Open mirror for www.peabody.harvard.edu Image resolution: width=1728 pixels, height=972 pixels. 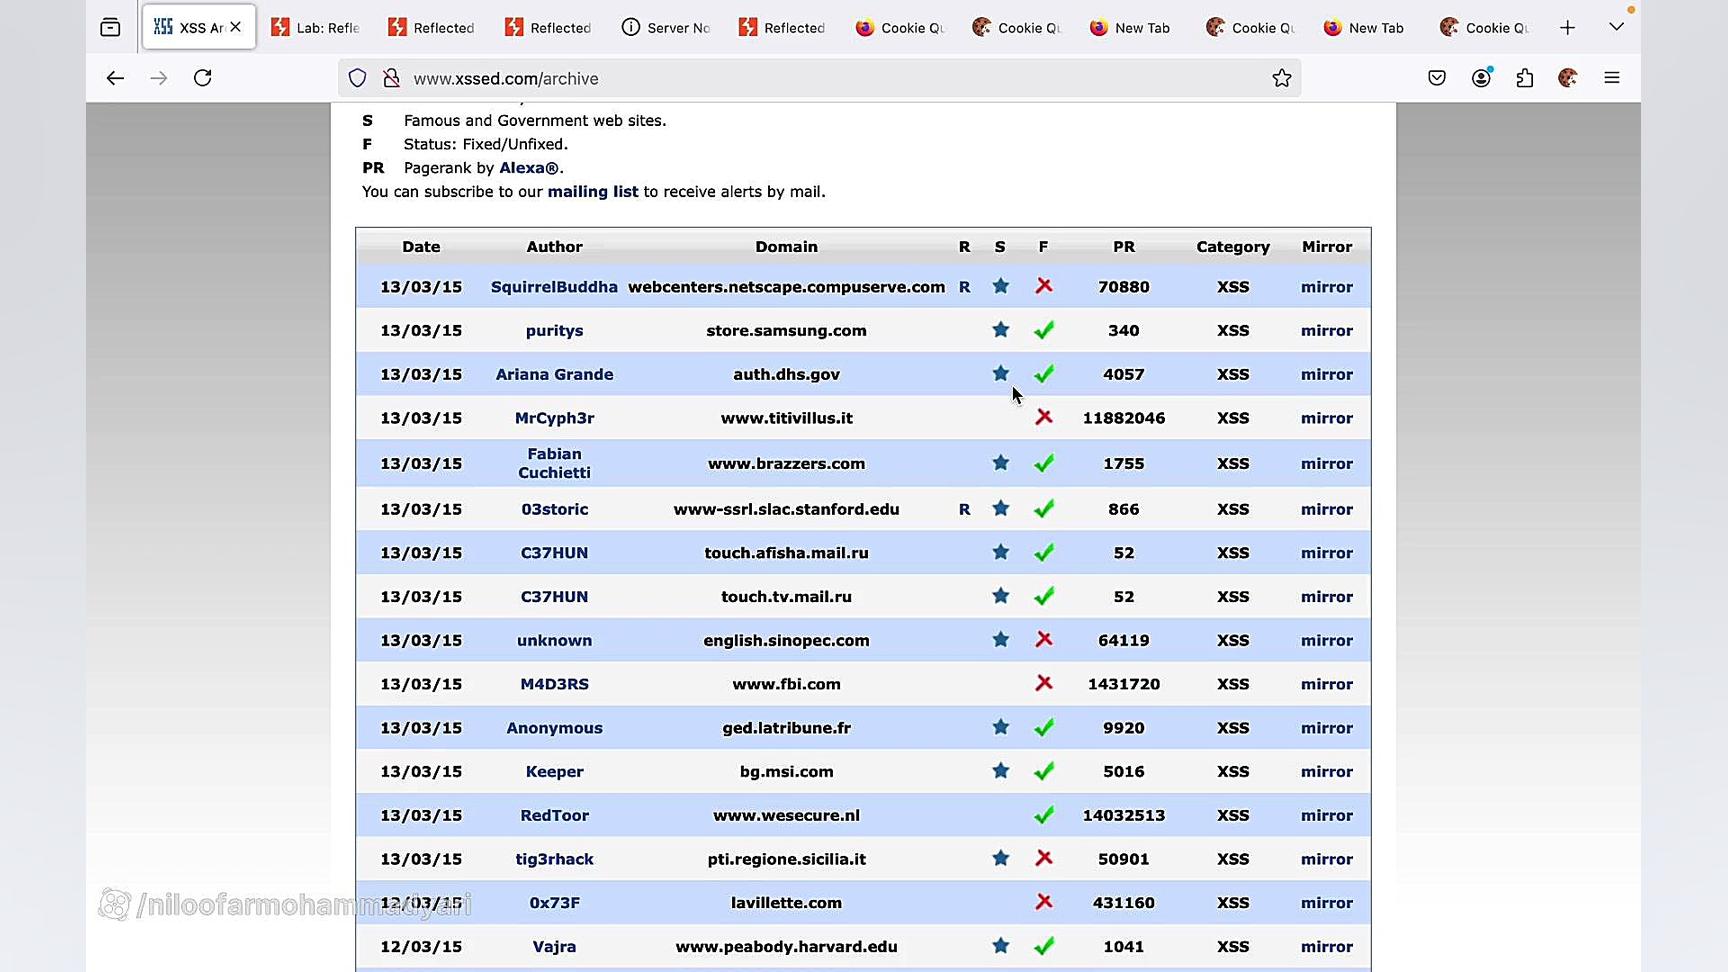tap(1326, 947)
